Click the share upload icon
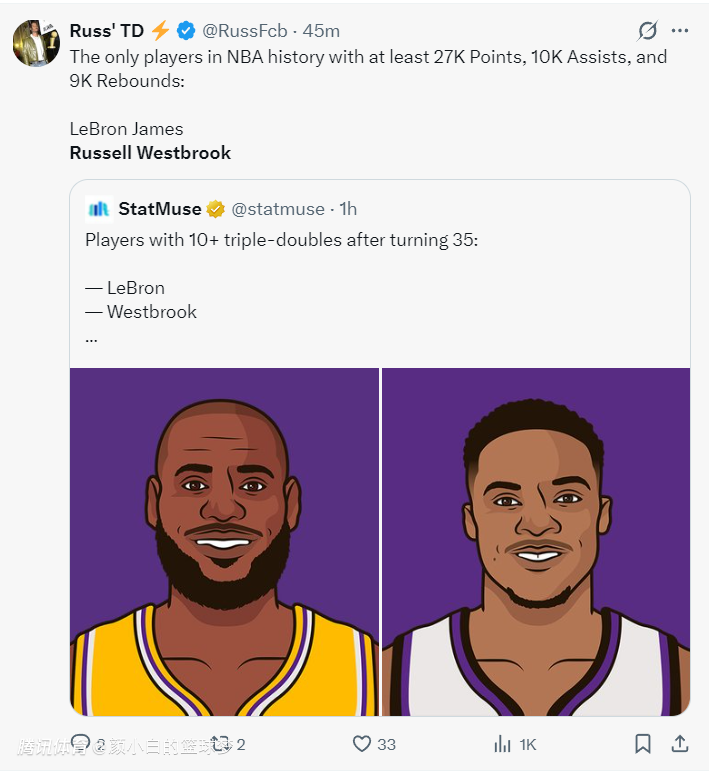Viewport: 709px width, 771px height. (x=679, y=744)
